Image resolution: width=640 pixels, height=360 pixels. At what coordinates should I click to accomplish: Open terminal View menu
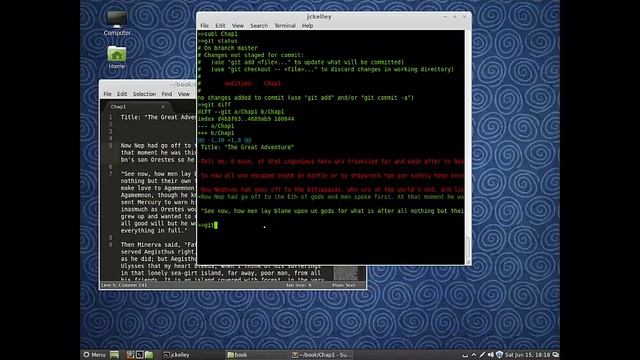click(238, 26)
